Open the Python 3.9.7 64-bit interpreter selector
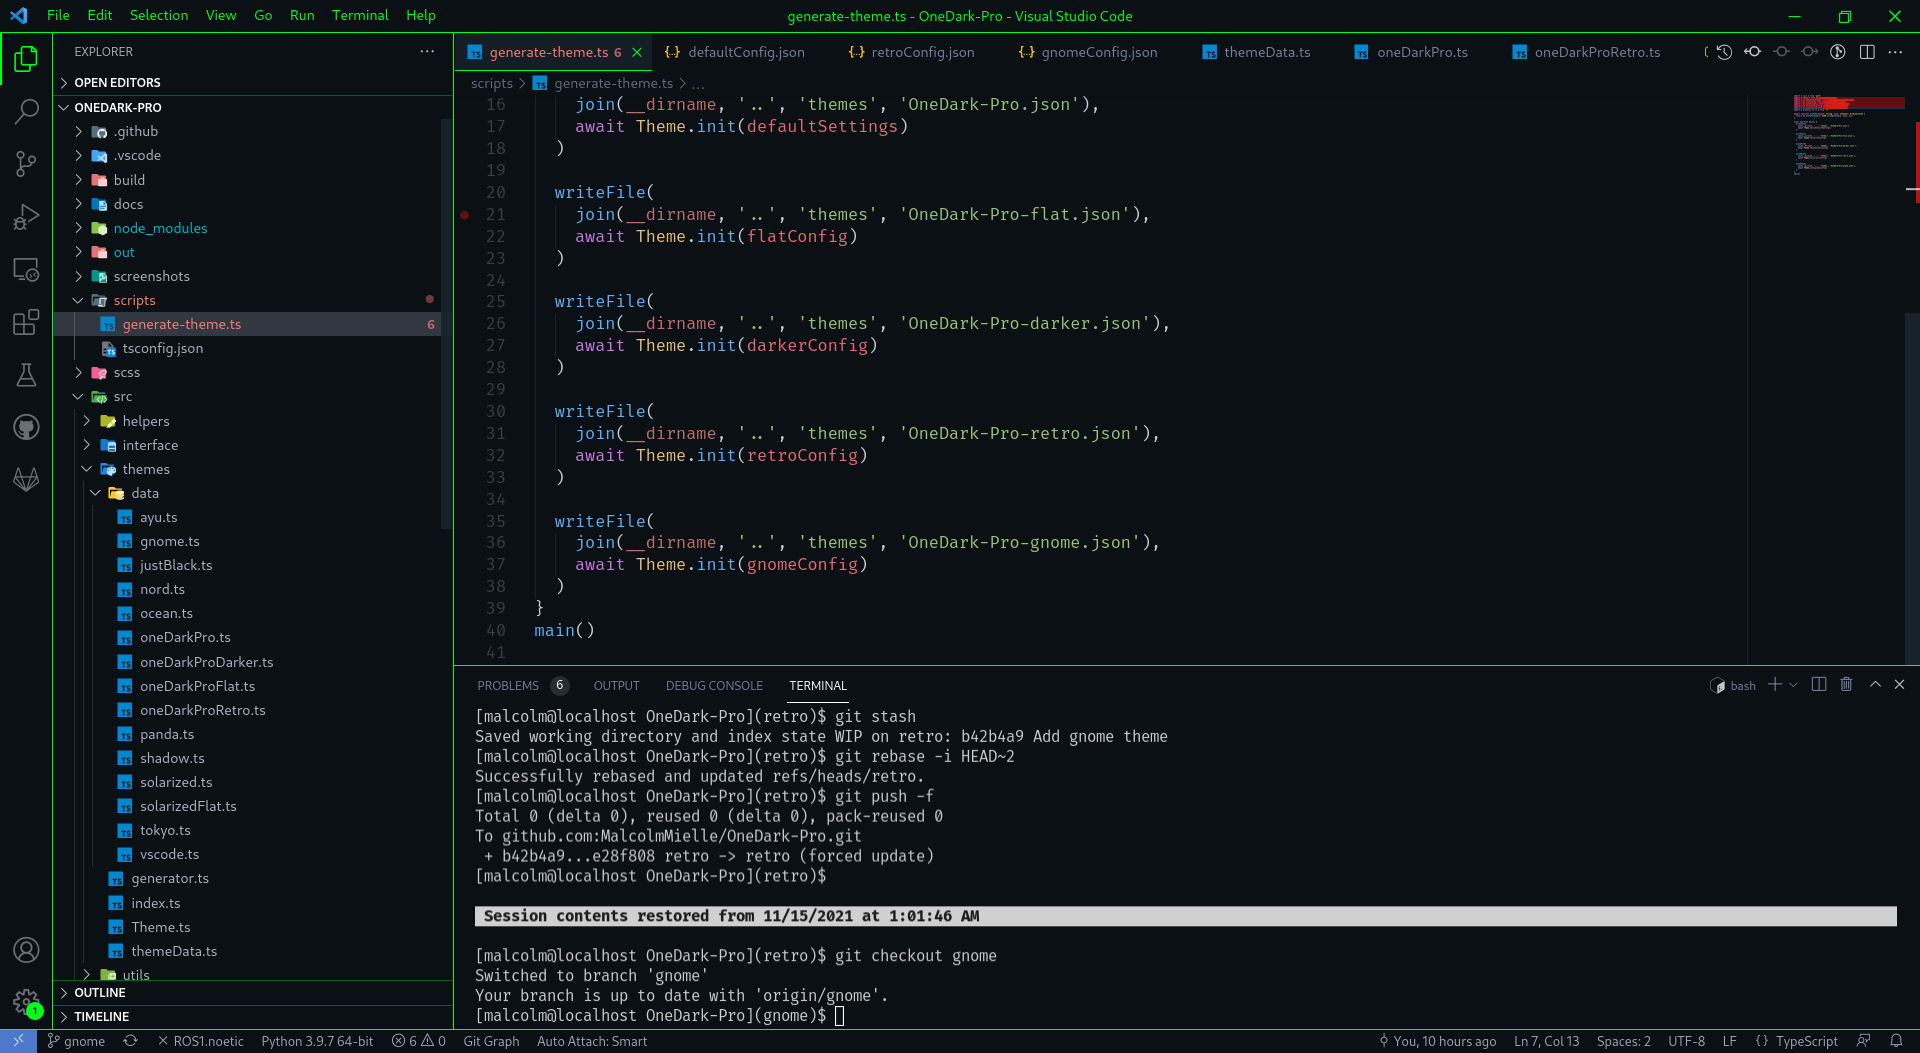 click(317, 1040)
